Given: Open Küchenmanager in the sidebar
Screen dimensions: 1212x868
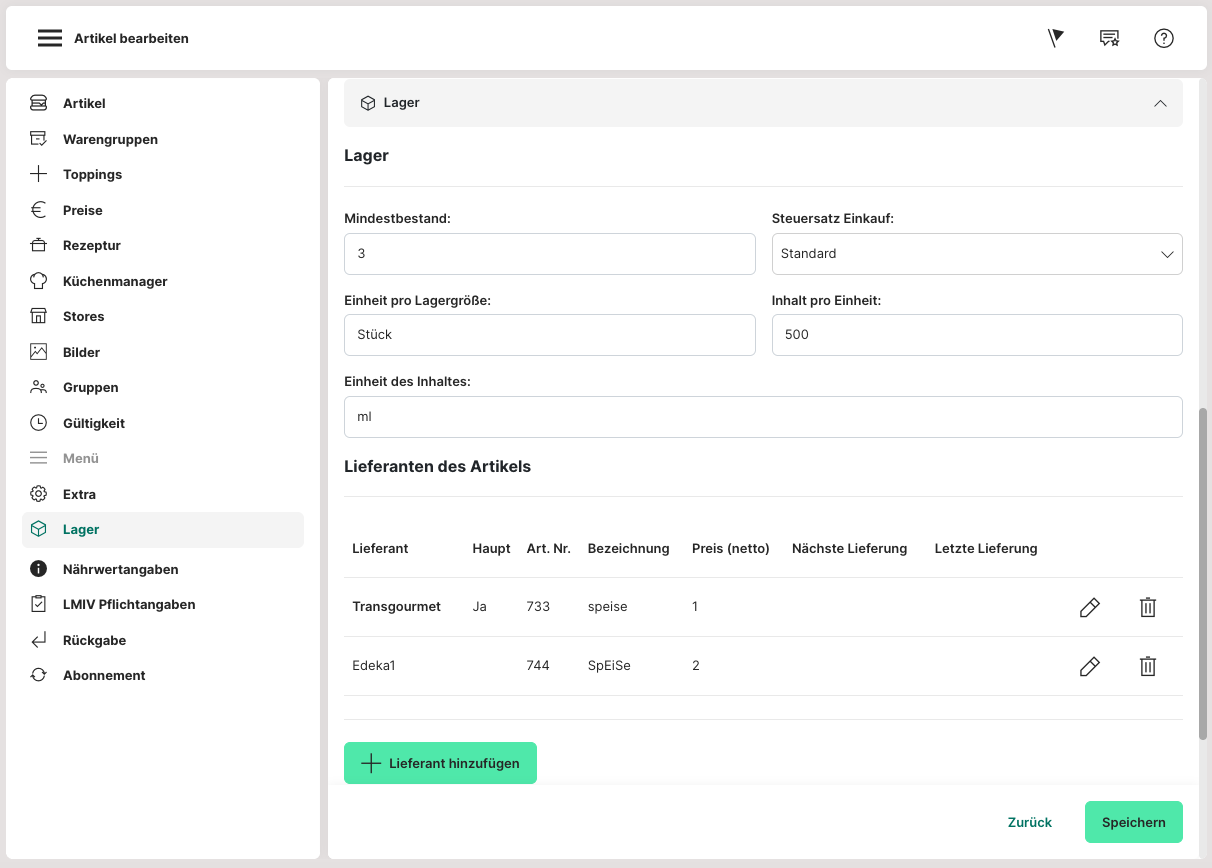Looking at the screenshot, I should coord(114,281).
